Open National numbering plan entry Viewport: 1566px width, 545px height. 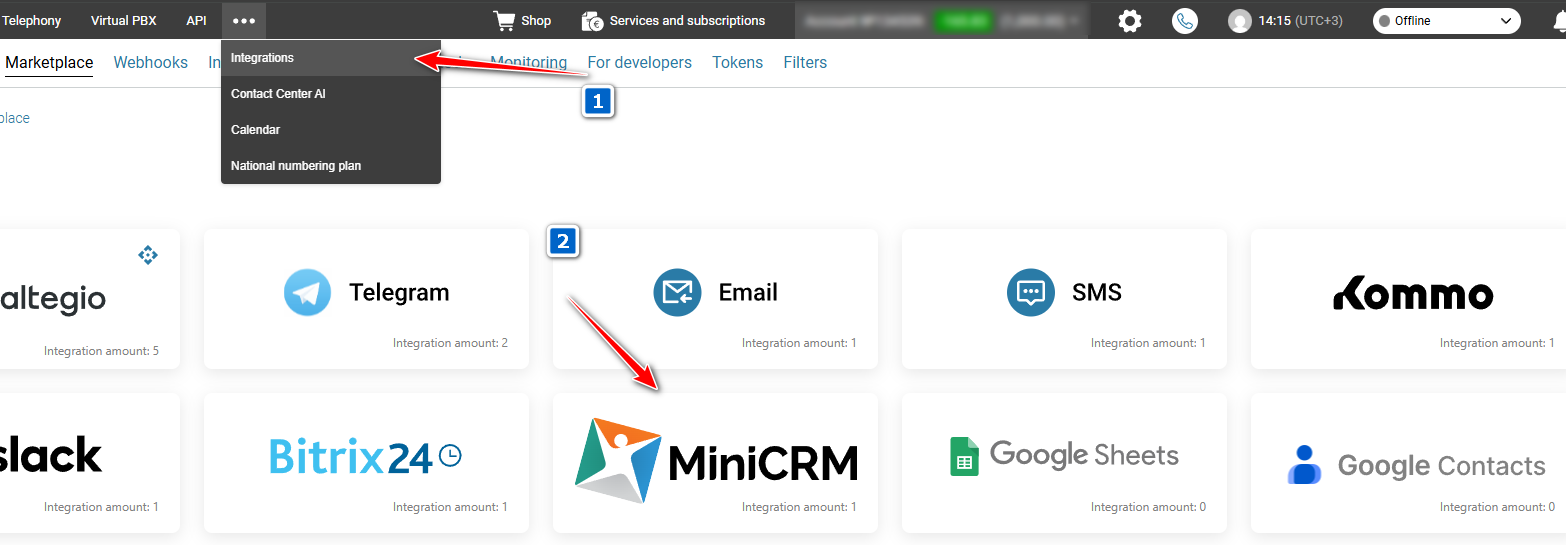[331, 166]
